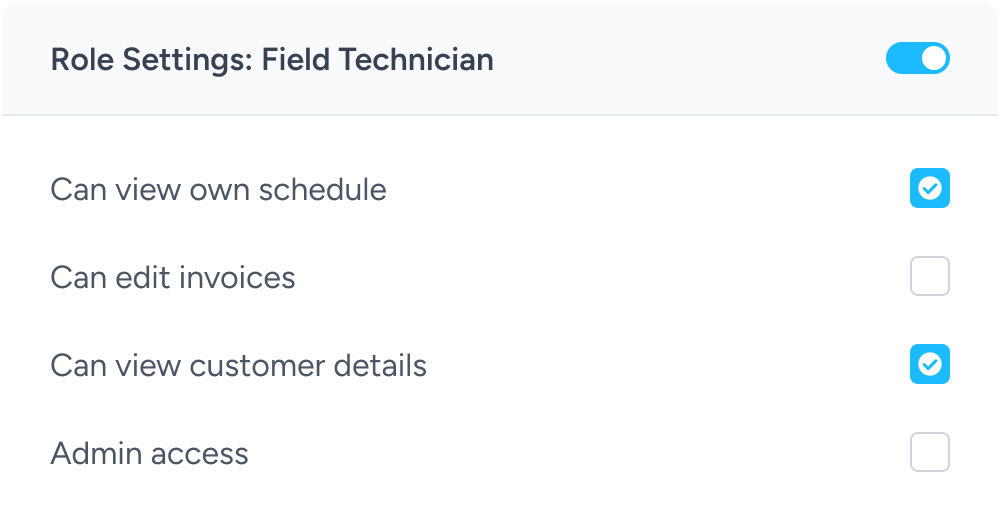Enable the "Can edit invoices" checkbox
This screenshot has height=526, width=1000.
(929, 276)
